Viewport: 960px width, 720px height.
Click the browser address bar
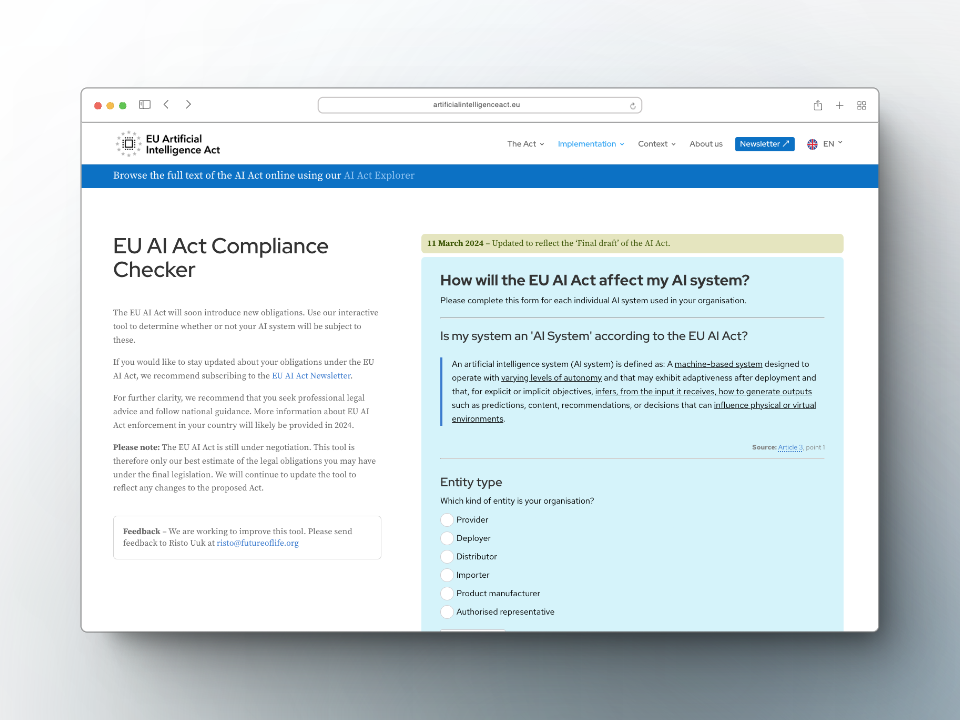point(478,105)
